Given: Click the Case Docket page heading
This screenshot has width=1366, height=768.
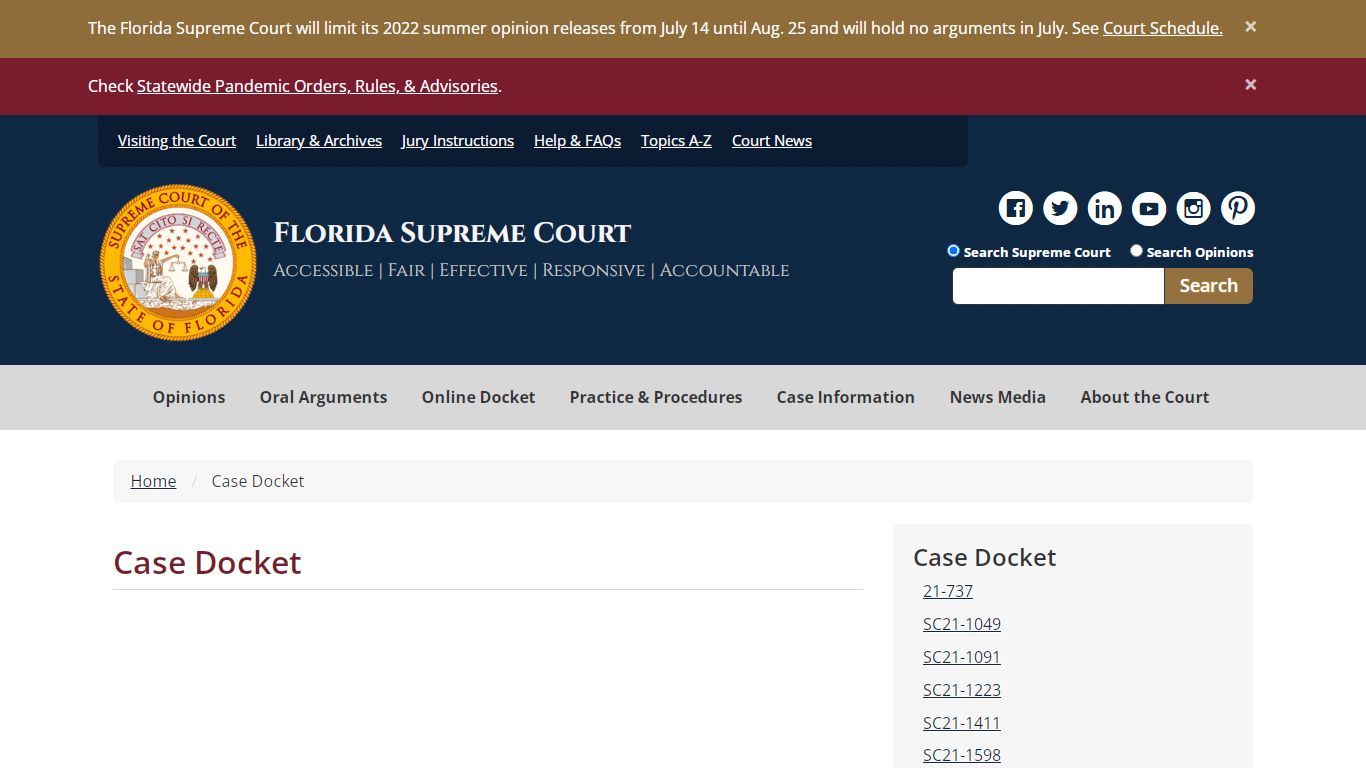Looking at the screenshot, I should [207, 562].
